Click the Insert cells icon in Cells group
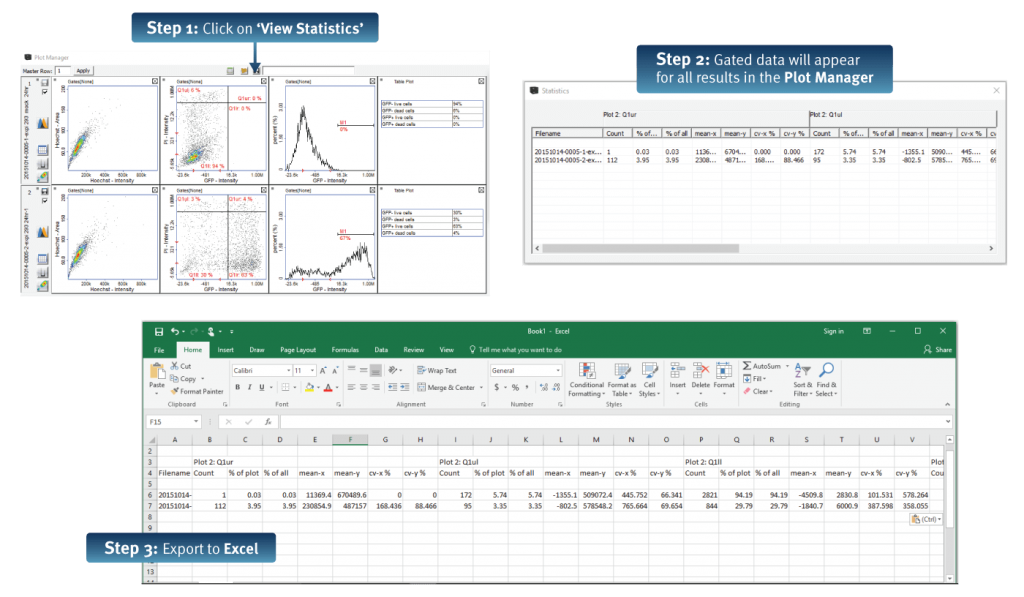1024x597 pixels. point(677,372)
